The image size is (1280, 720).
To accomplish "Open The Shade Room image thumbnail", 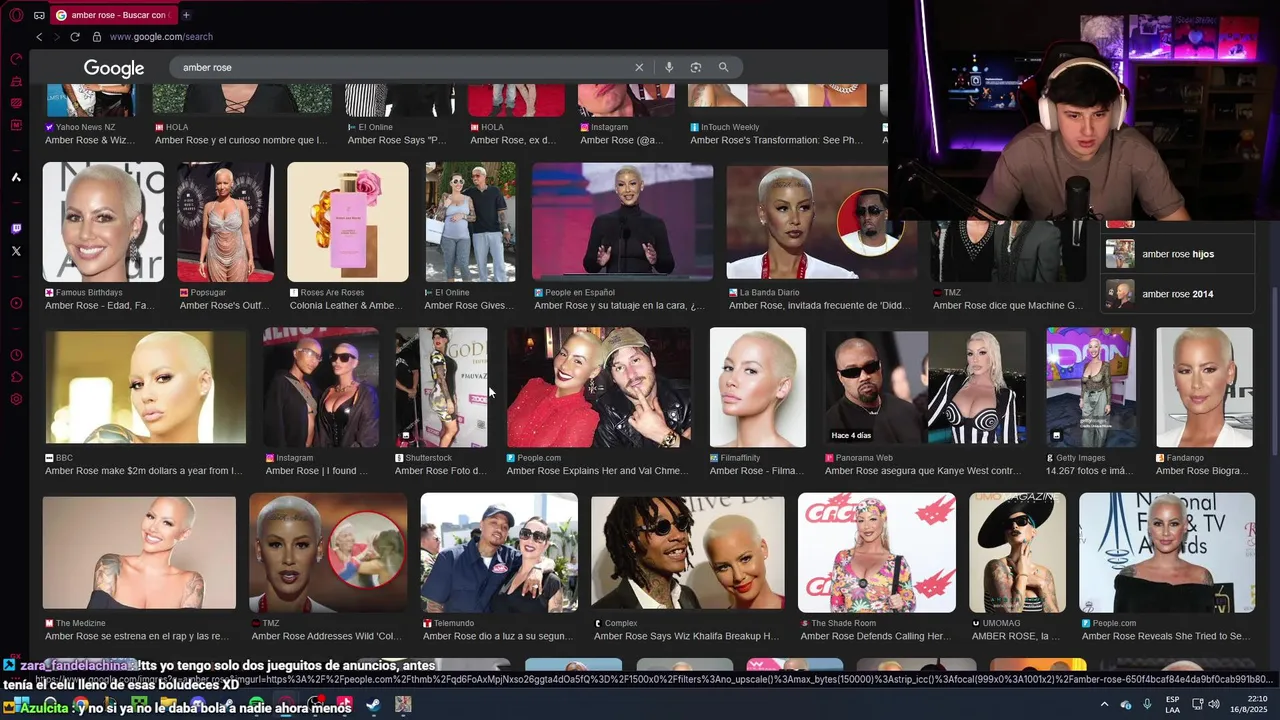I will [x=877, y=553].
